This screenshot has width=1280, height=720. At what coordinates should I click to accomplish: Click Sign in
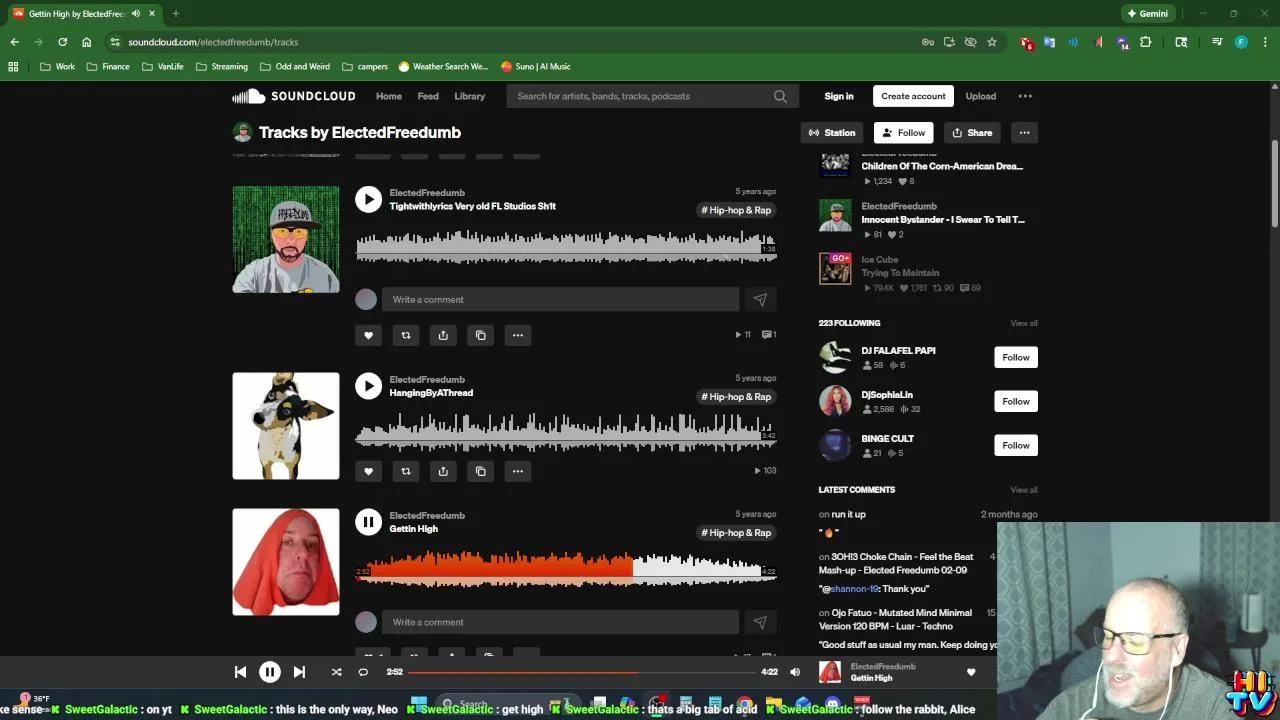(839, 96)
